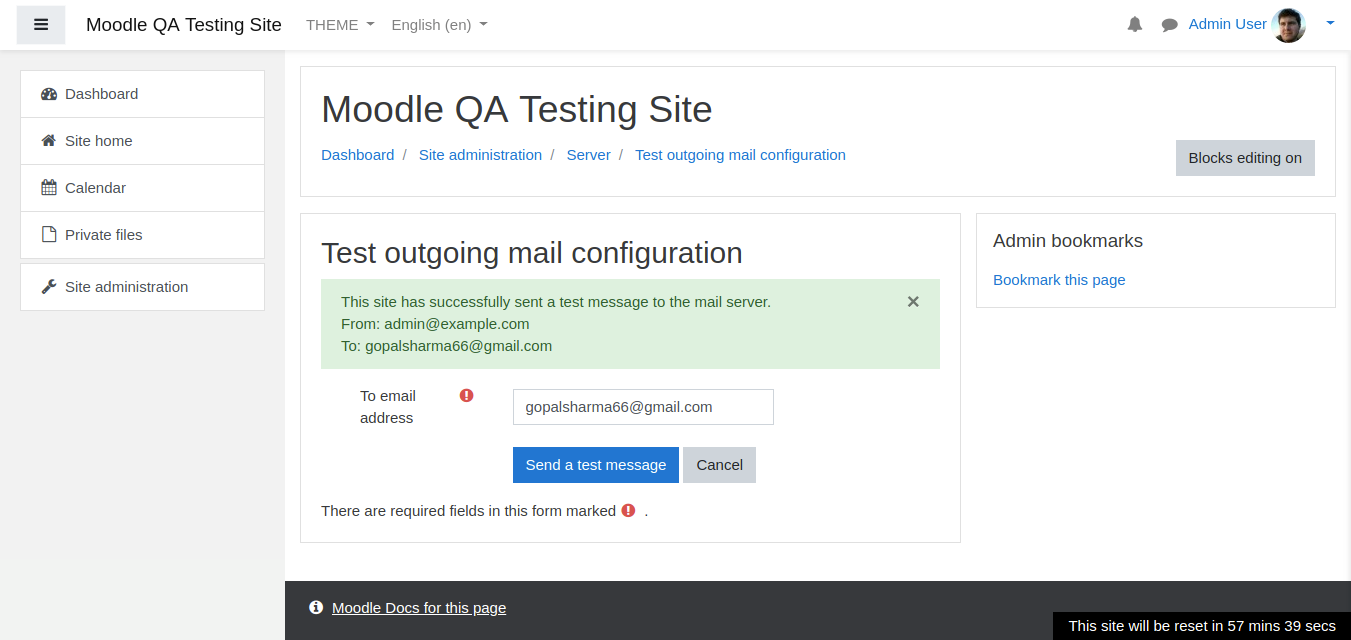Image resolution: width=1351 pixels, height=640 pixels.
Task: Click the Cancel button
Action: [x=720, y=465]
